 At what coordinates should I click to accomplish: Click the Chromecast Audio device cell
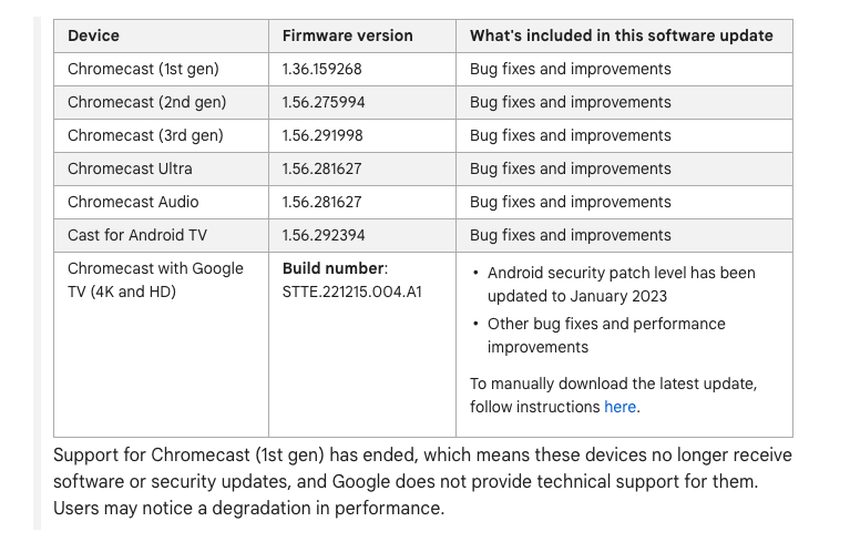133,201
